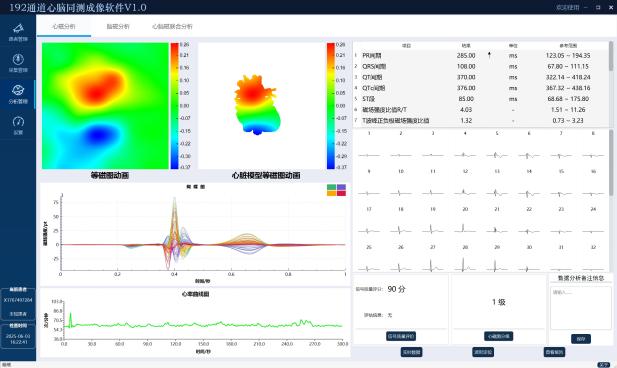Image resolution: width=617 pixels, height=368 pixels.
Task: Click the bottom-row button below the remarks panel
Action: pyautogui.click(x=554, y=352)
